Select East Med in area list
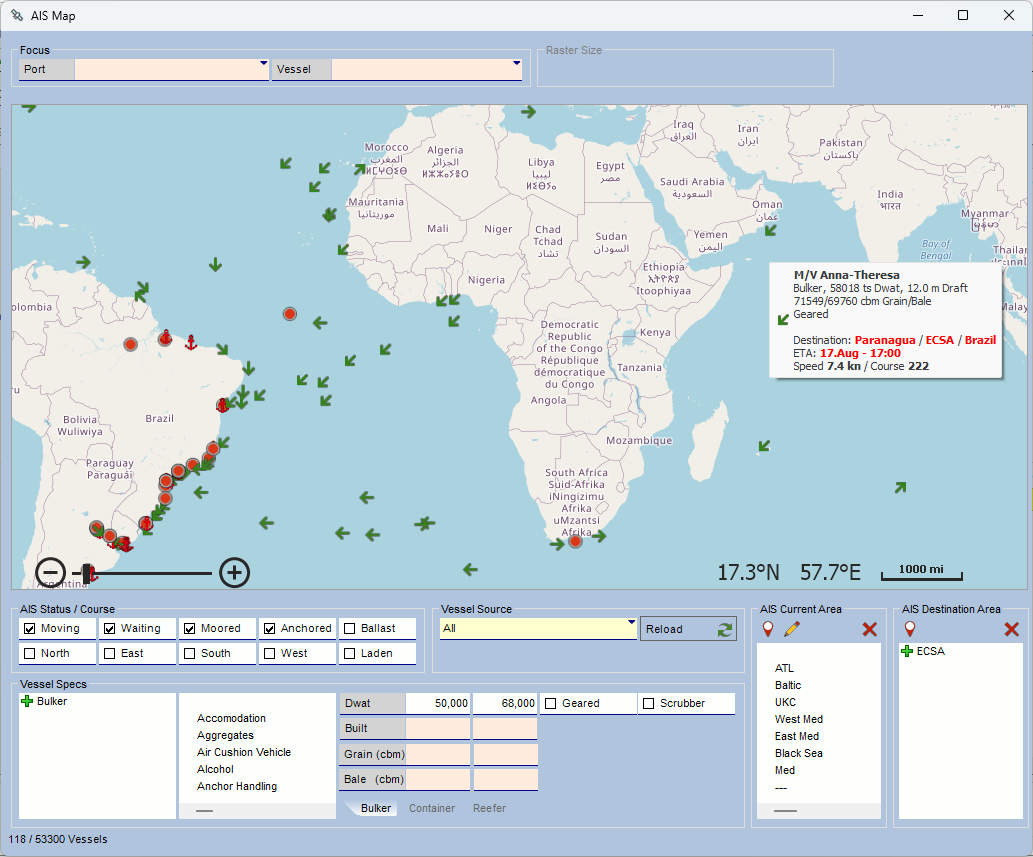This screenshot has height=857, width=1033. pos(796,736)
